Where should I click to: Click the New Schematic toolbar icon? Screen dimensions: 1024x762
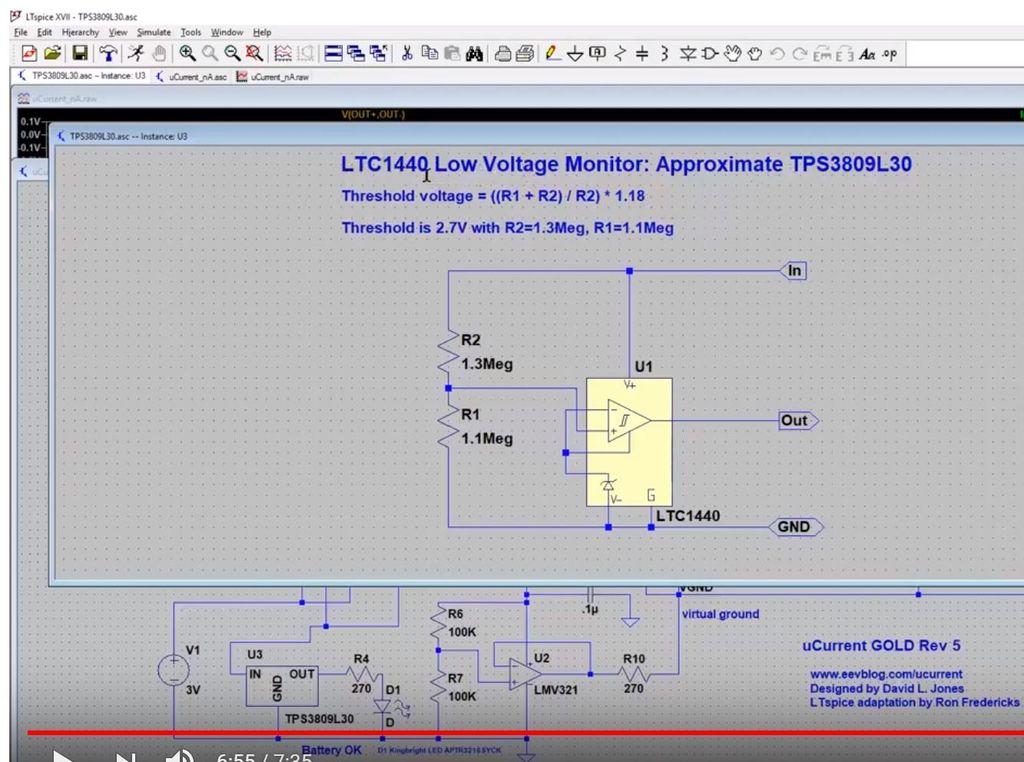29,54
